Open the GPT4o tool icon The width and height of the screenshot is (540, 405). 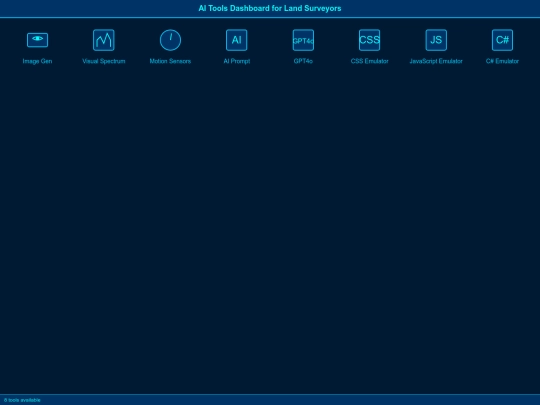tap(303, 40)
